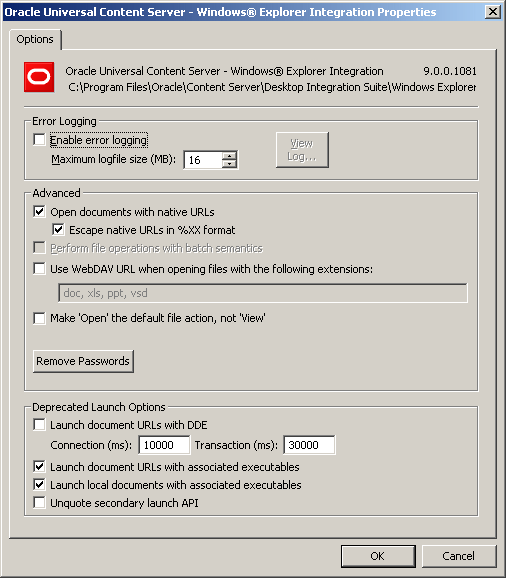Dismiss dialog with Cancel button
Screen dimensions: 506x578
pos(458,556)
